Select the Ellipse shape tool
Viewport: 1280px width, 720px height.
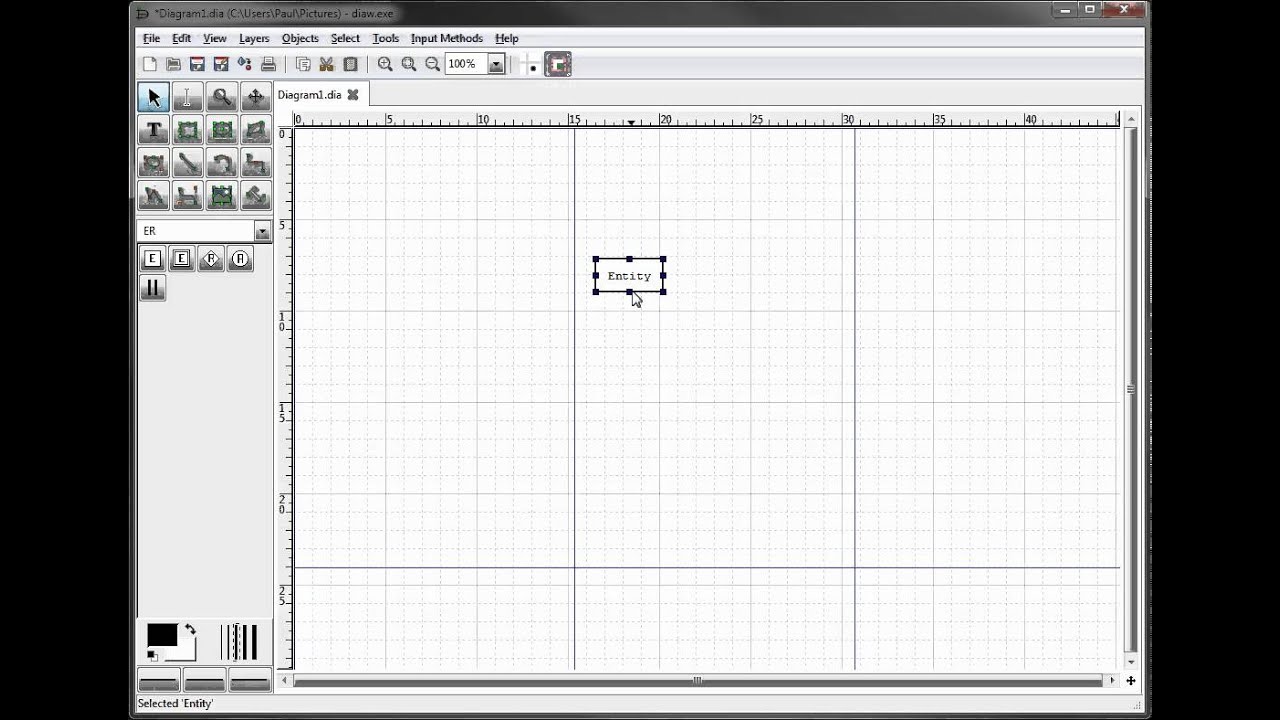(x=222, y=130)
